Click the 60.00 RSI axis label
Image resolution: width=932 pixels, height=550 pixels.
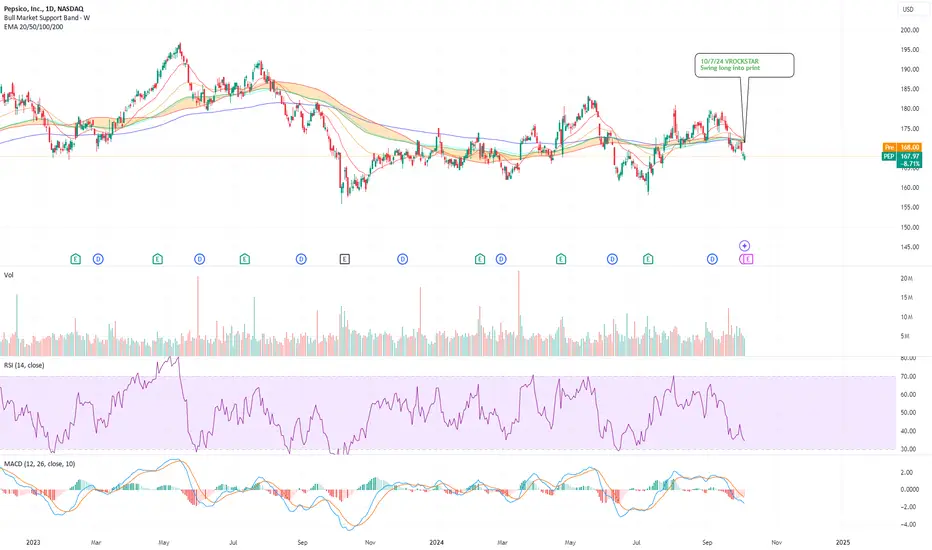908,395
